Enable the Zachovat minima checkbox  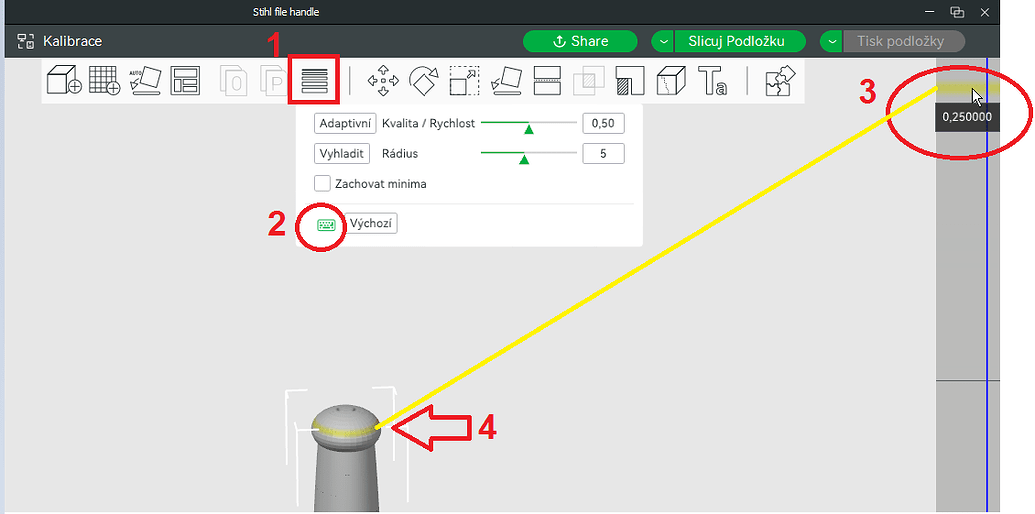tap(322, 183)
